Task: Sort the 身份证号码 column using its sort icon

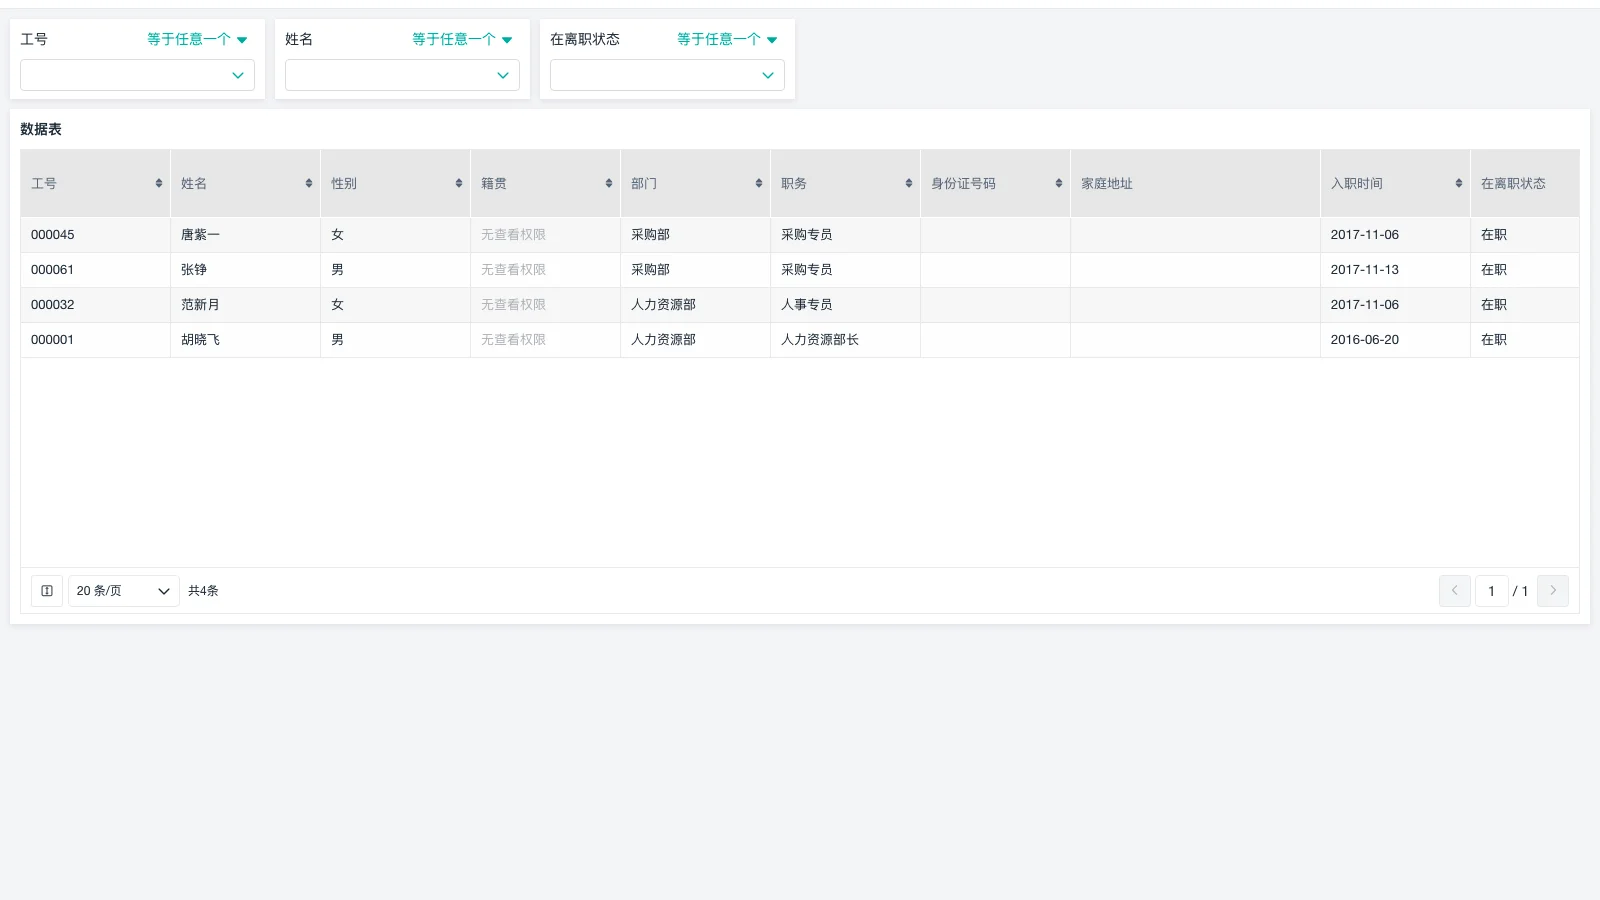Action: pyautogui.click(x=1057, y=183)
